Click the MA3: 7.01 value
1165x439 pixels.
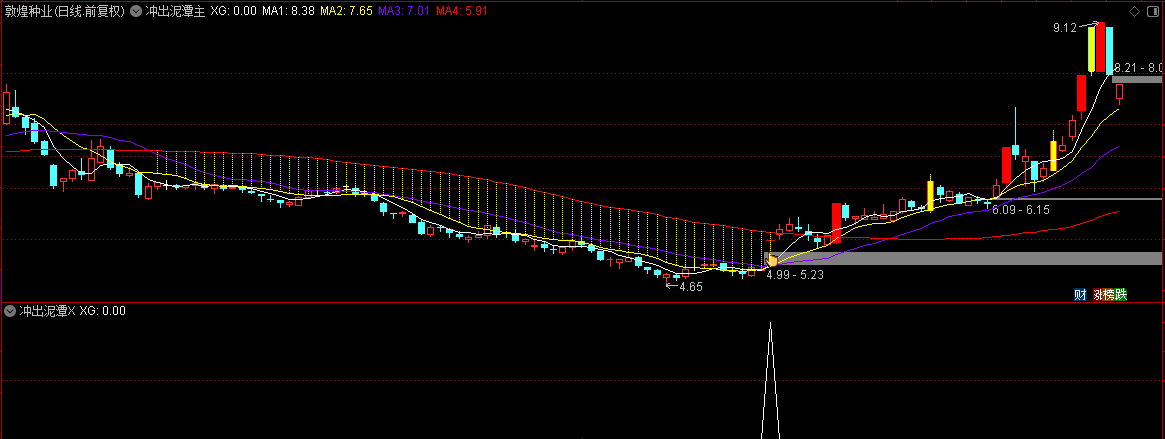click(404, 11)
